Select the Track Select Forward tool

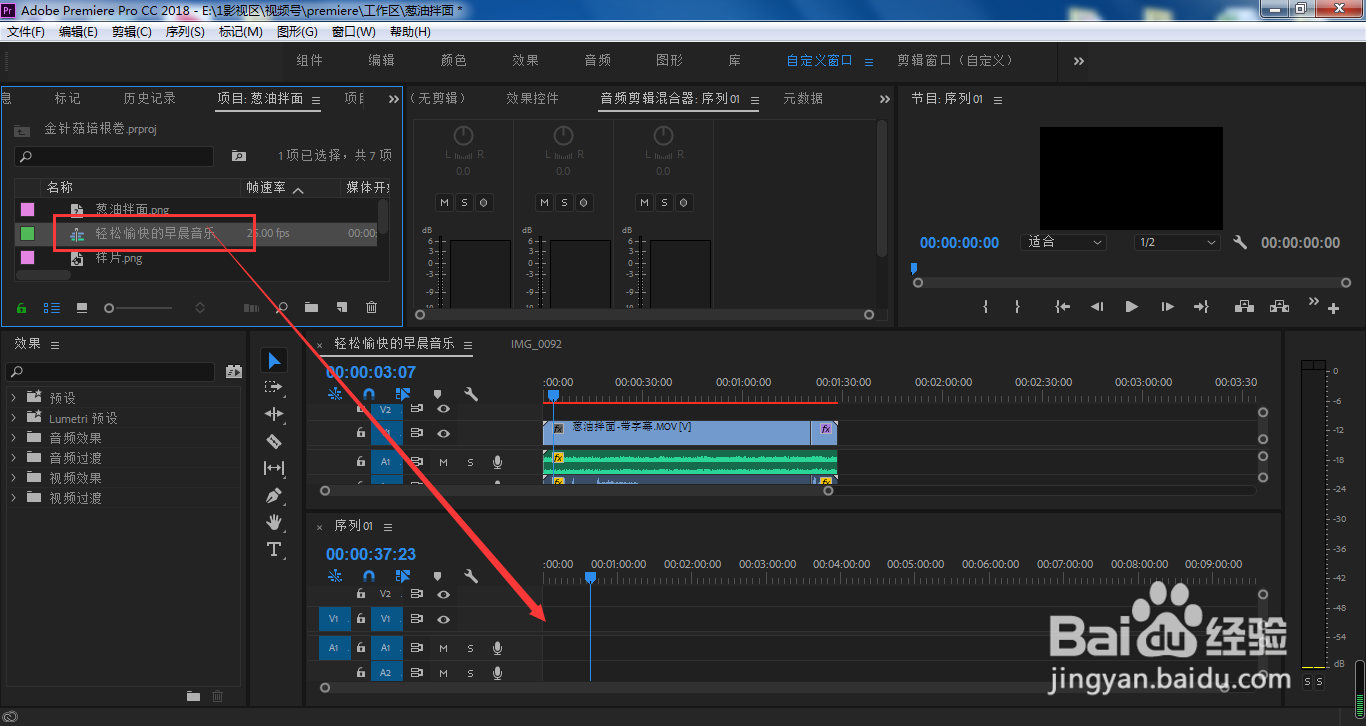(x=274, y=387)
